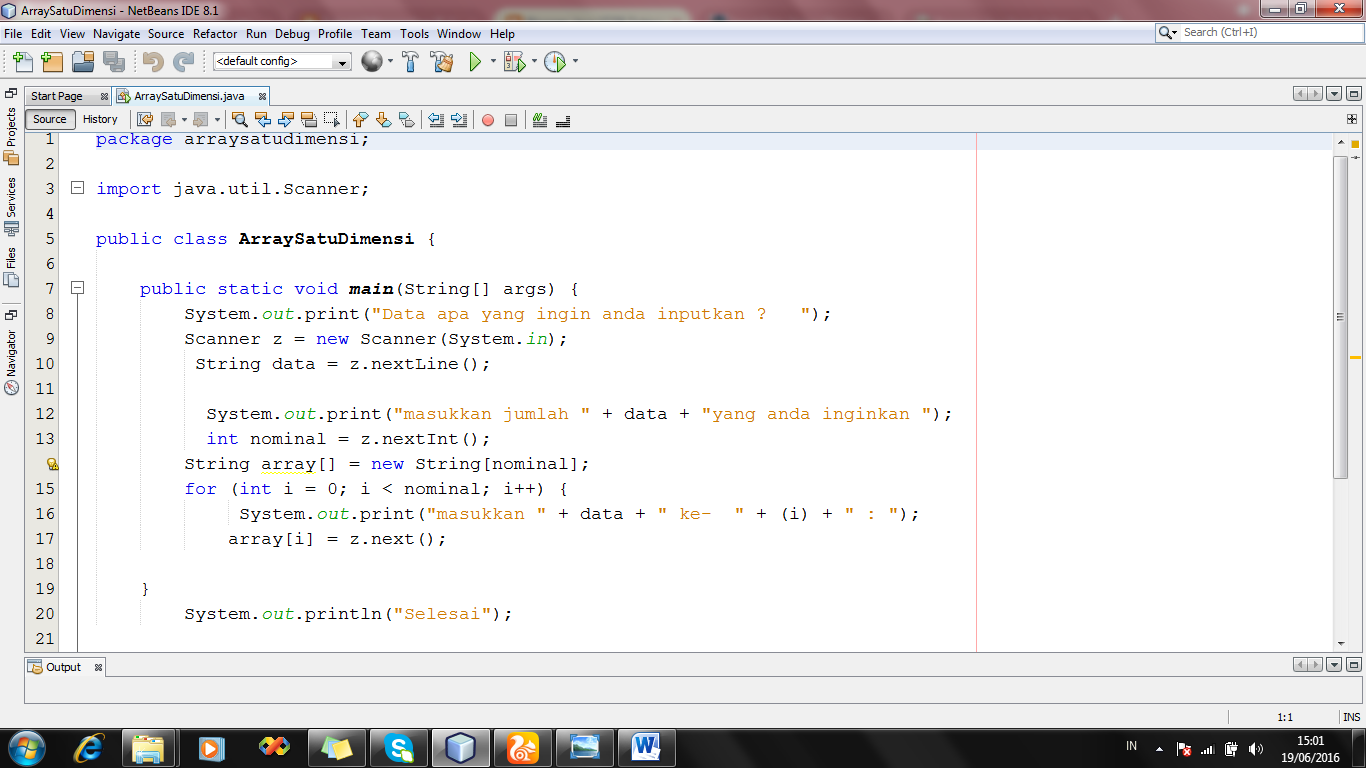Click the Search (Ctrl+I) input field
Viewport: 1366px width, 768px height.
coord(1269,33)
